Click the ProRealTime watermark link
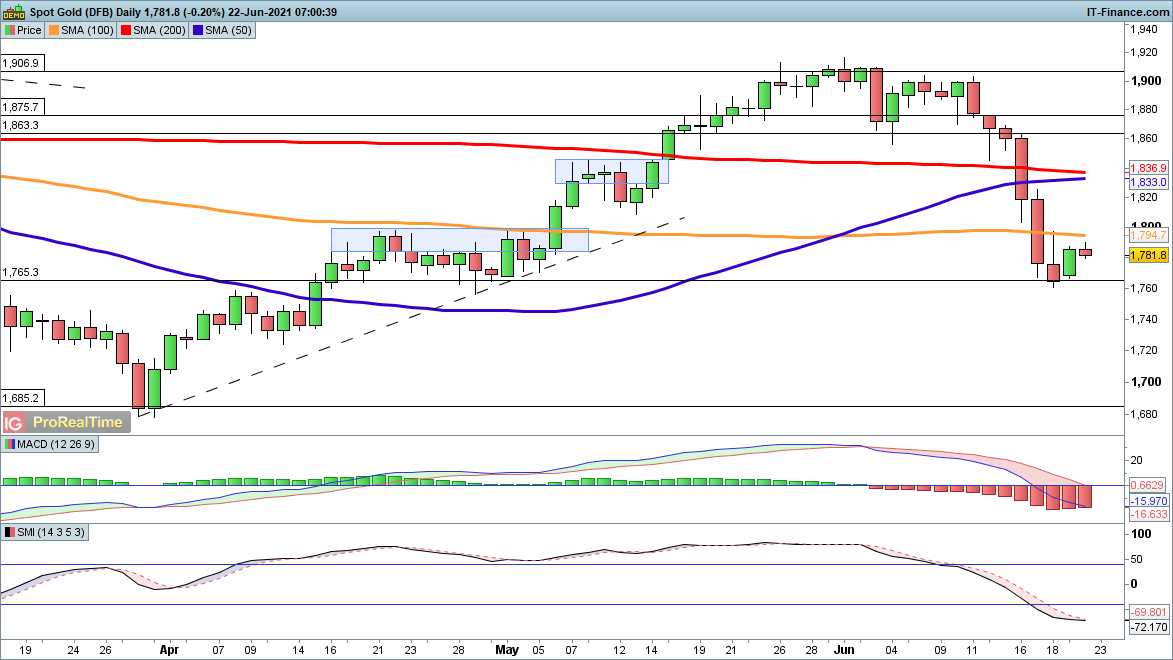The width and height of the screenshot is (1173, 660). (77, 423)
